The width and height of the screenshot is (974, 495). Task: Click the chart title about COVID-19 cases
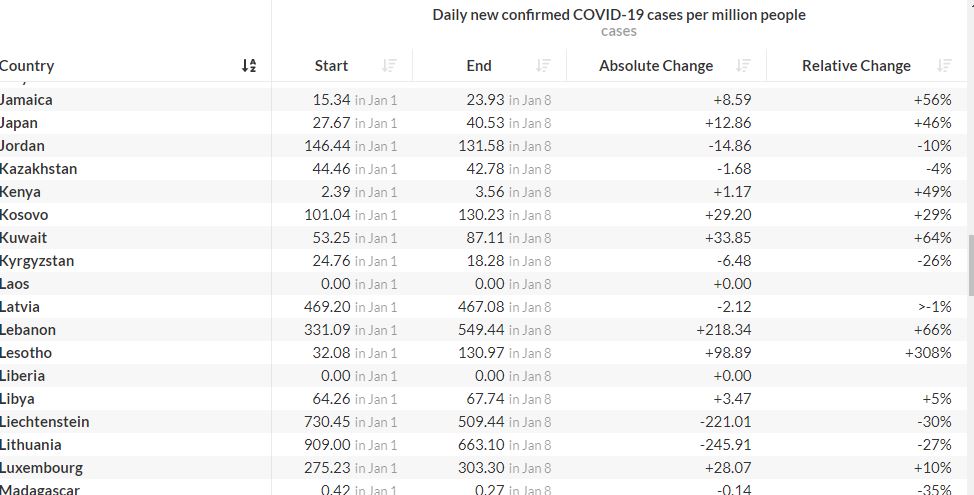(x=619, y=14)
